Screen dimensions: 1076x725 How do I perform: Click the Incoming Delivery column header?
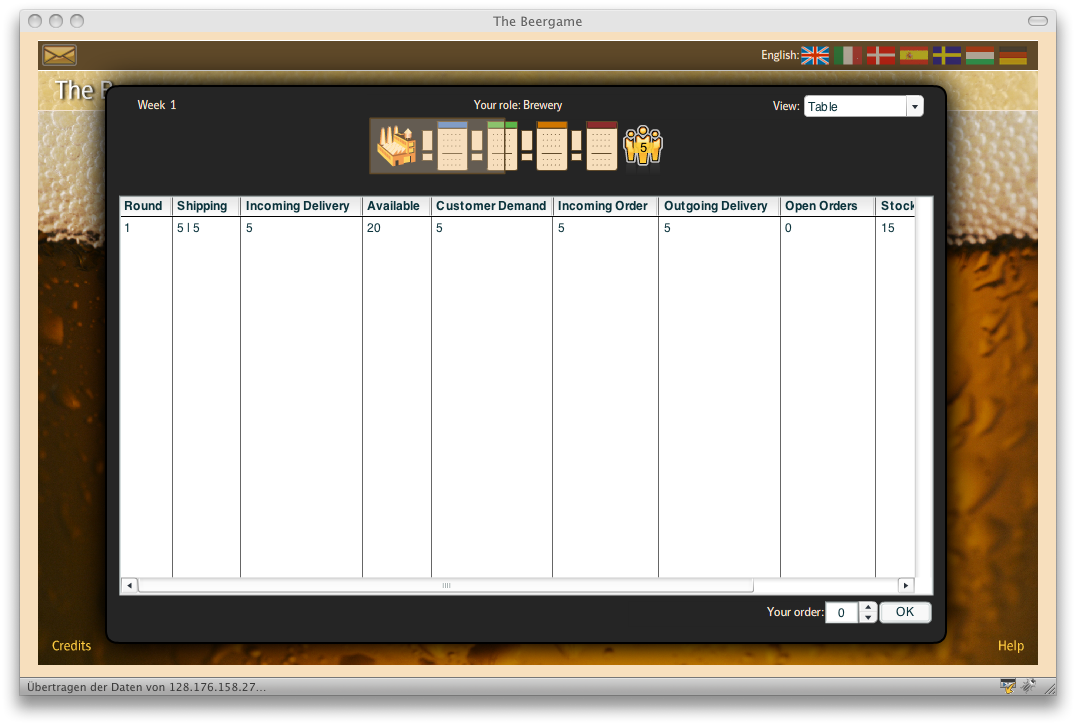tap(301, 206)
